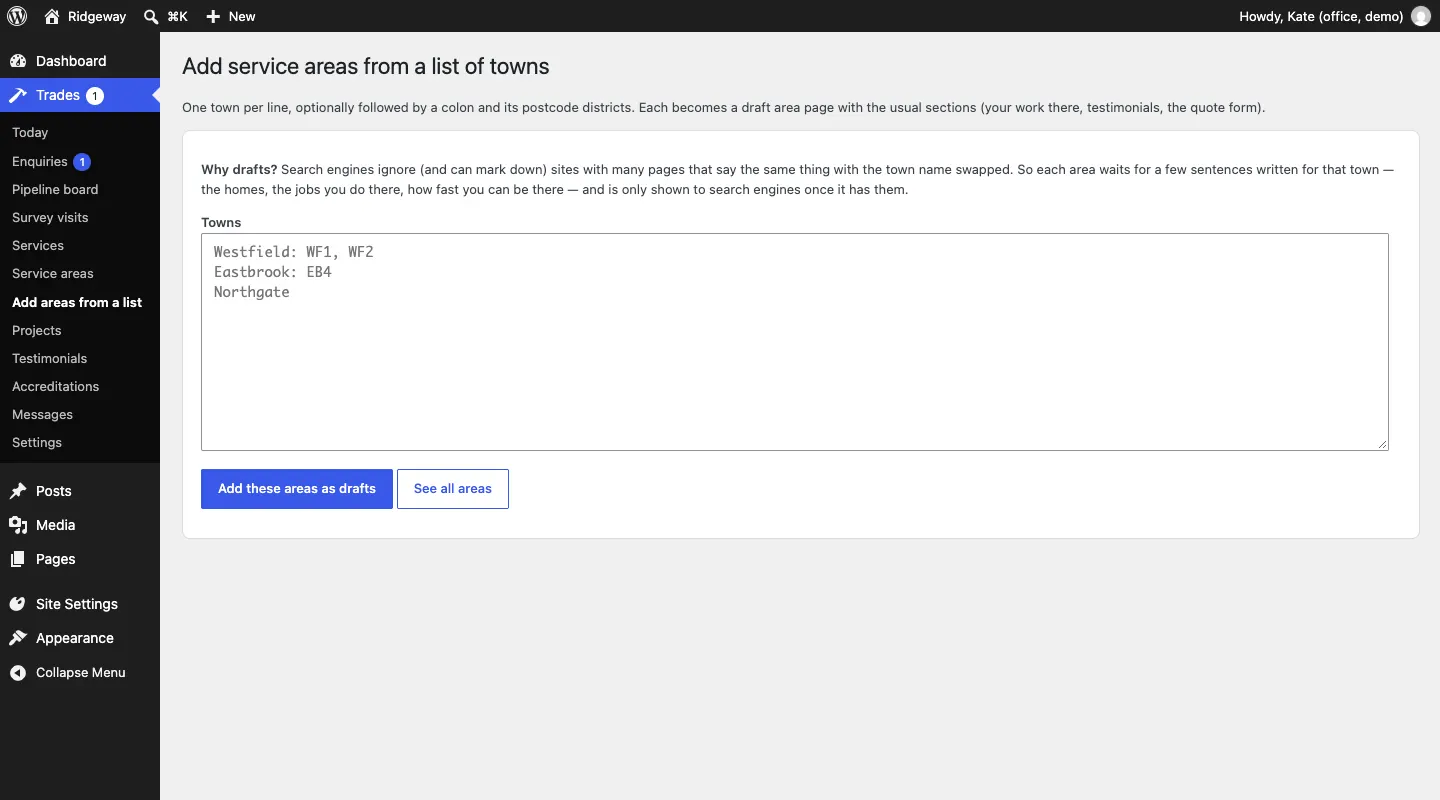
Task: Click inside the Towns textarea
Action: point(795,342)
